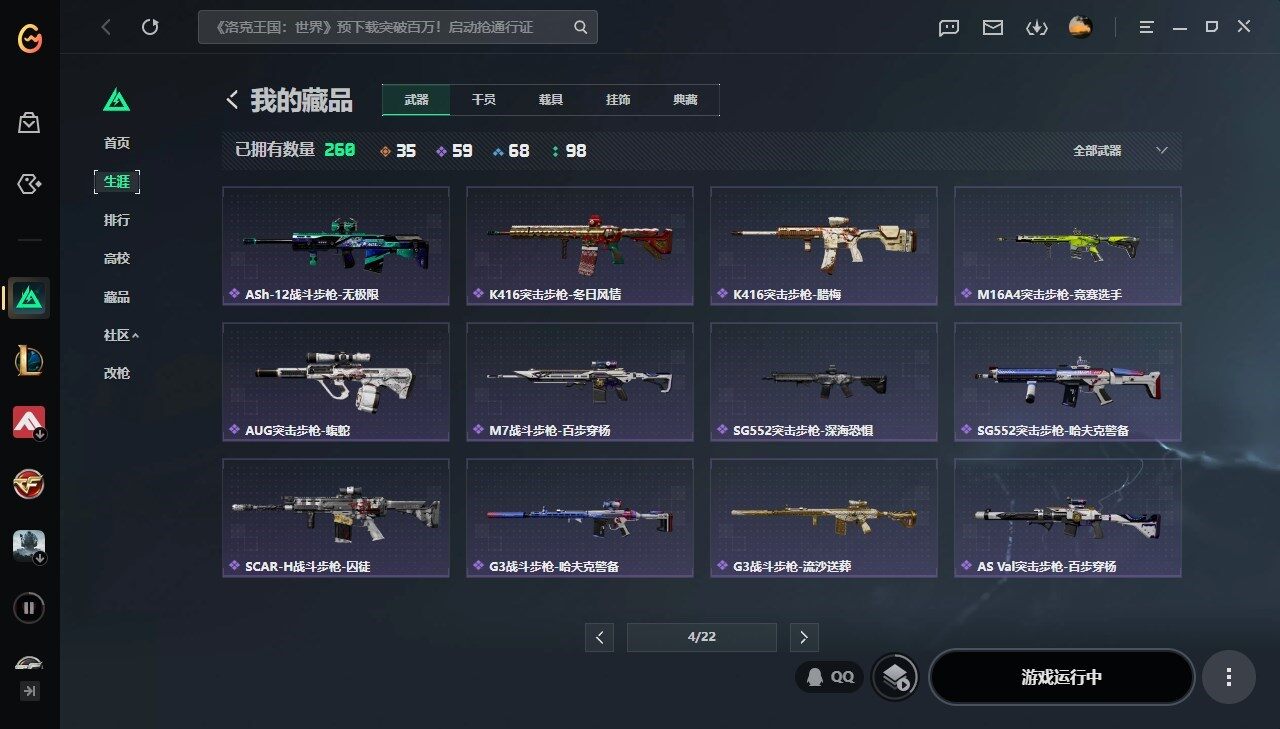Screen dimensions: 1280x729
Task: Select the CrossFire game icon in sidebar
Action: (x=29, y=484)
